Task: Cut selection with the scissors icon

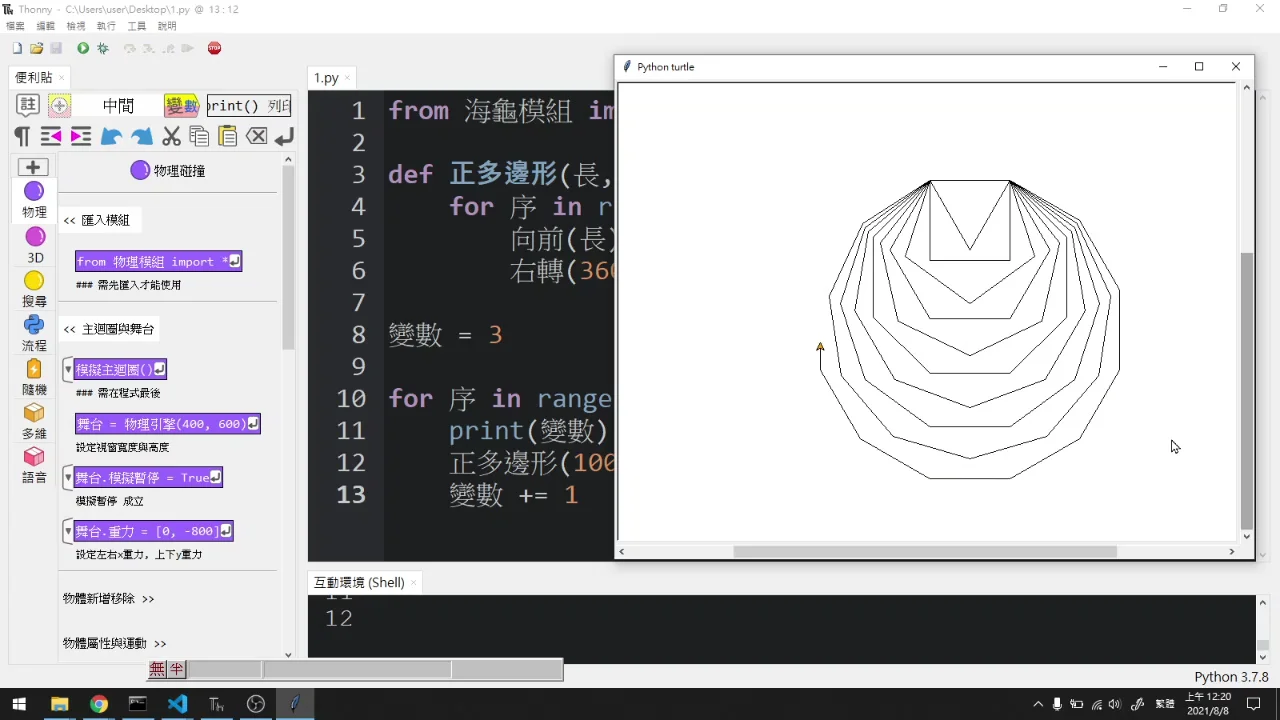Action: (x=171, y=136)
